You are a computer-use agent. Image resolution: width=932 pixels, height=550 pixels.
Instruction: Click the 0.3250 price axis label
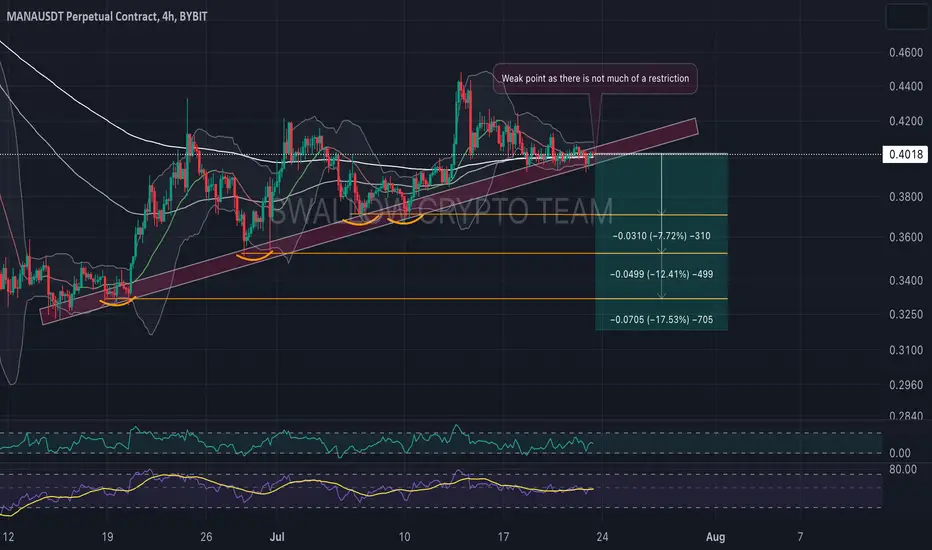906,315
